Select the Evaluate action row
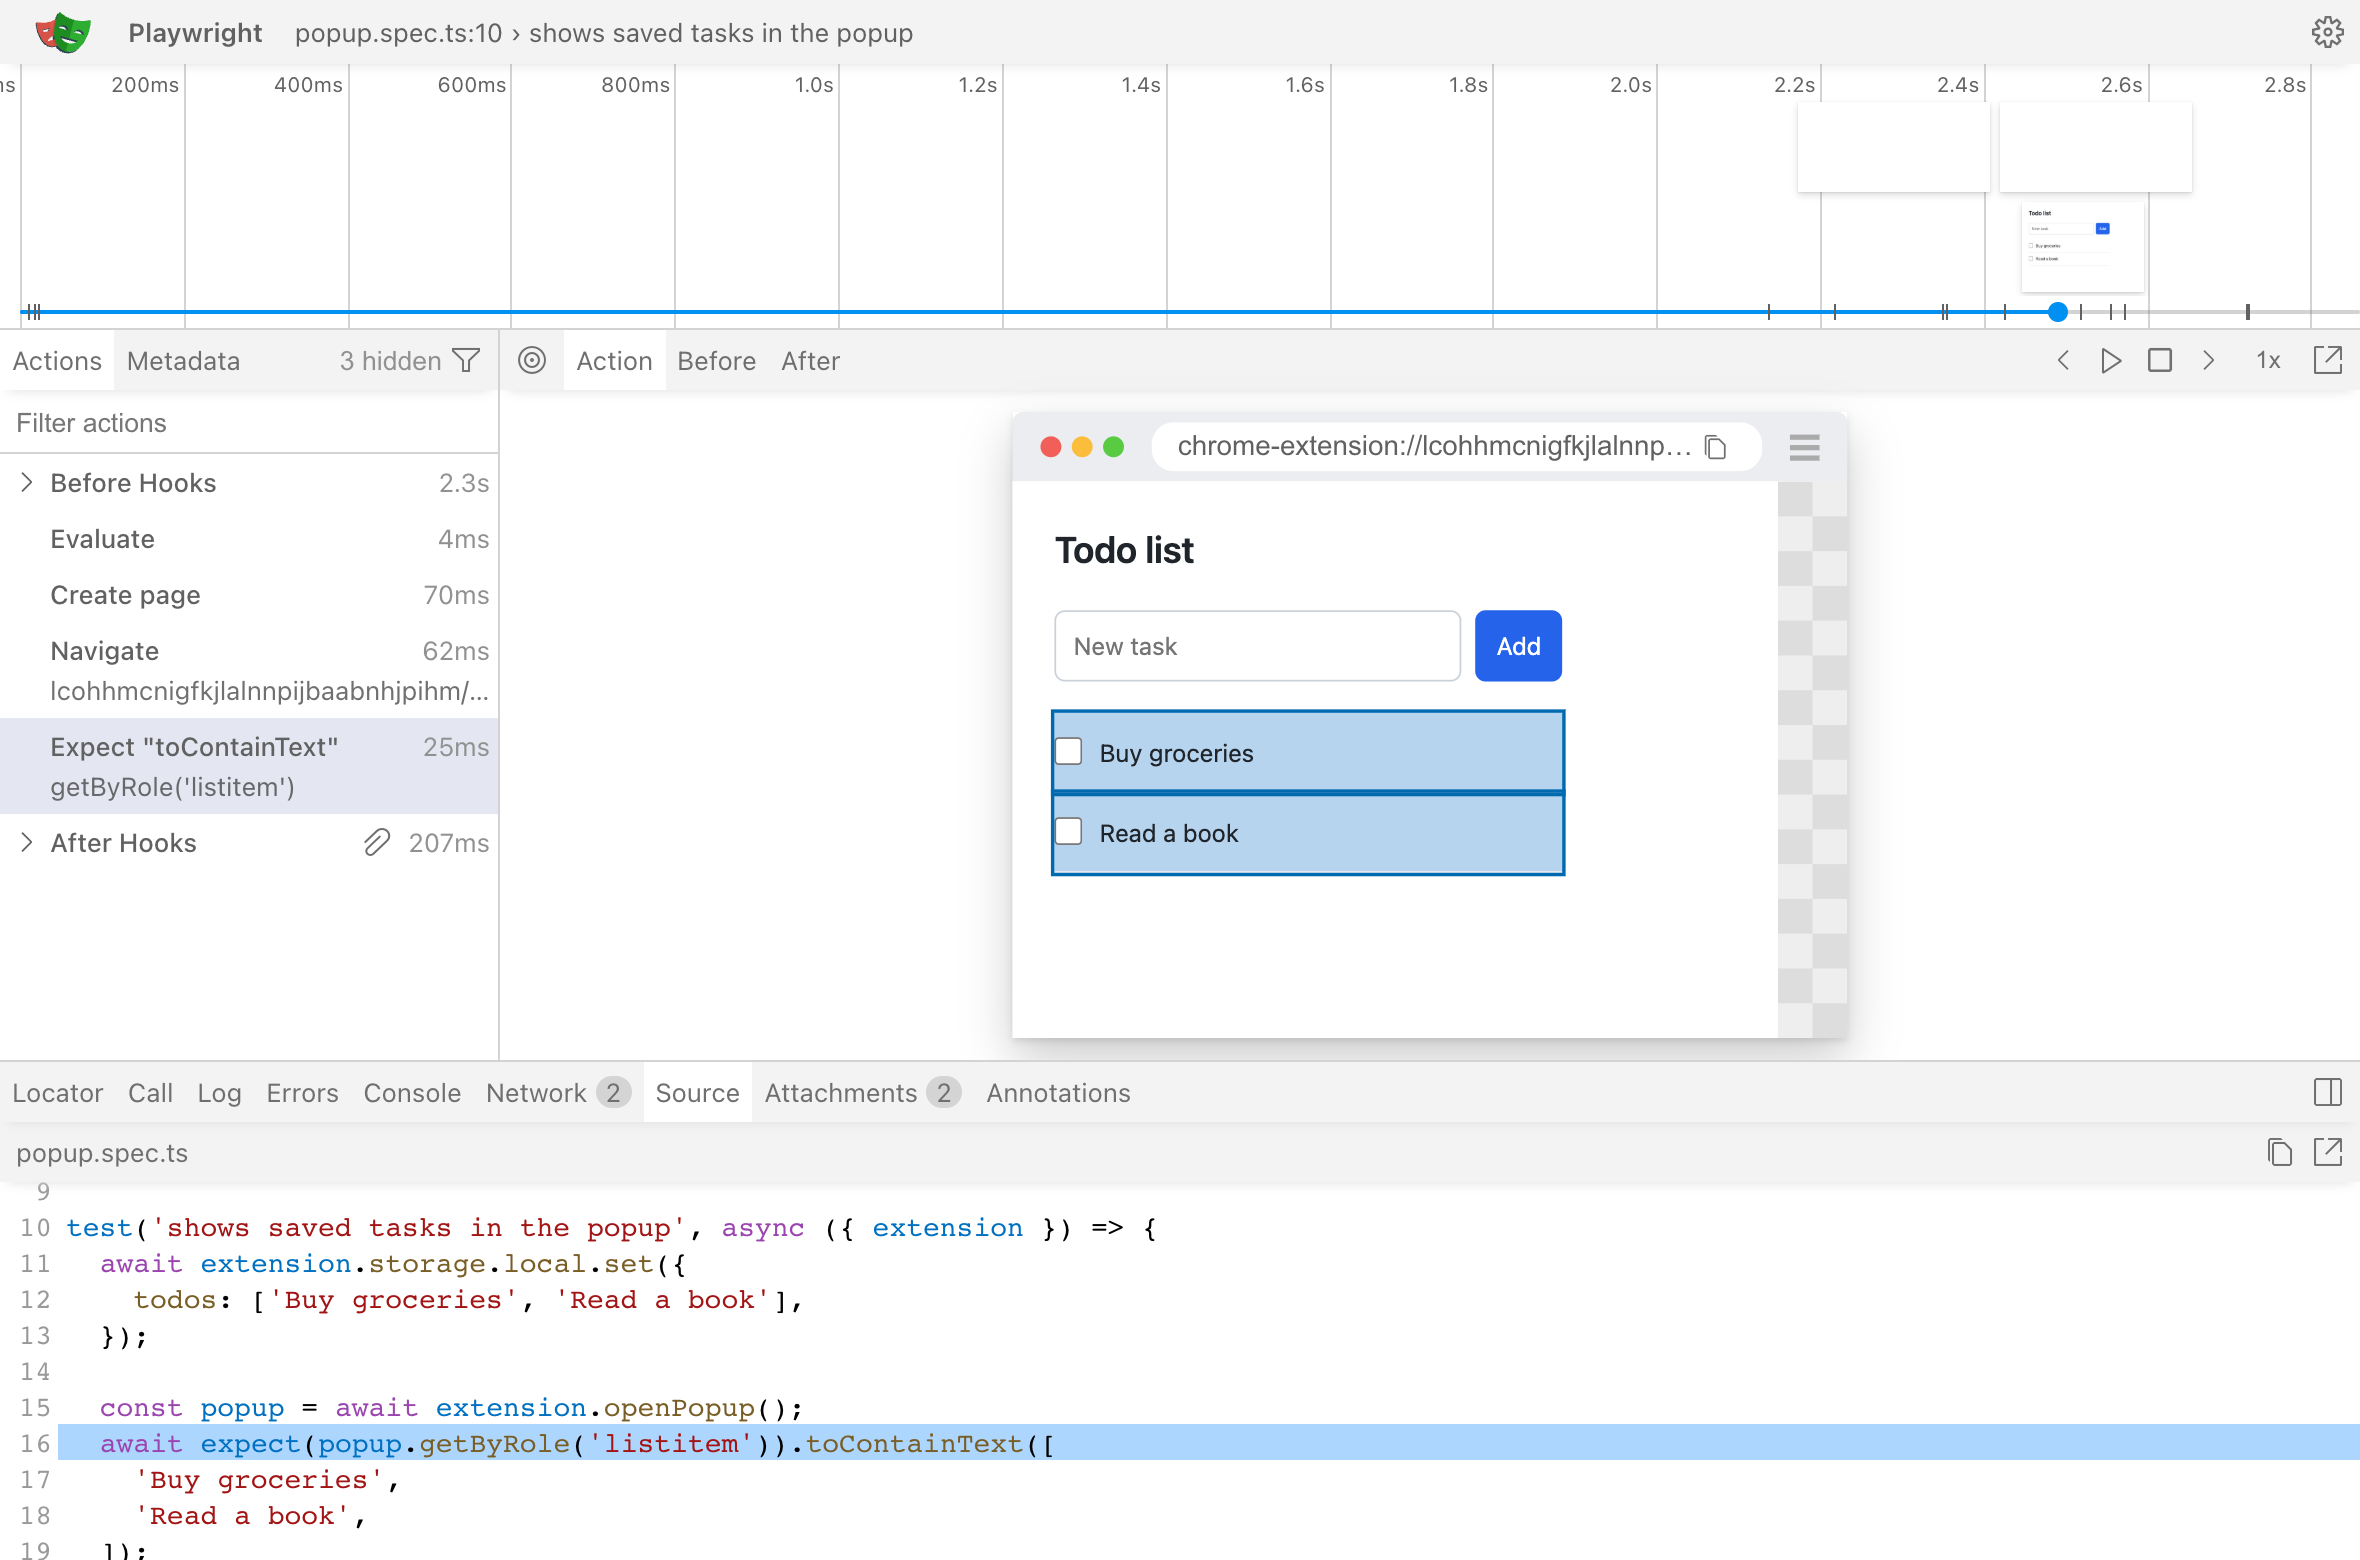The width and height of the screenshot is (2360, 1560). [x=249, y=539]
